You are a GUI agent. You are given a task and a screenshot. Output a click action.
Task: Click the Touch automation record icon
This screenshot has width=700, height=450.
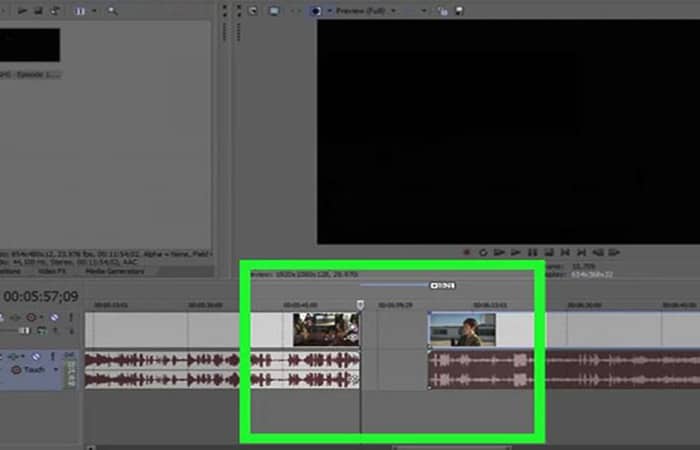[17, 370]
